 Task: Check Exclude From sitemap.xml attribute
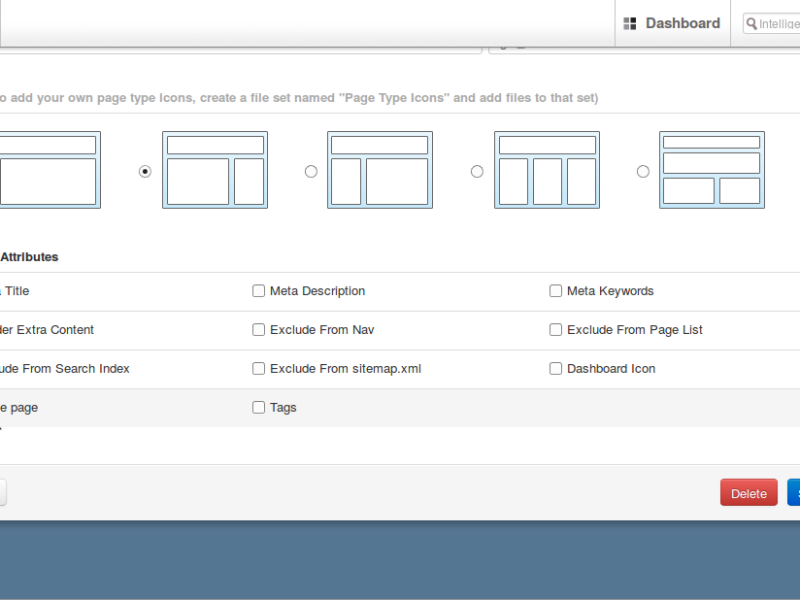(259, 368)
